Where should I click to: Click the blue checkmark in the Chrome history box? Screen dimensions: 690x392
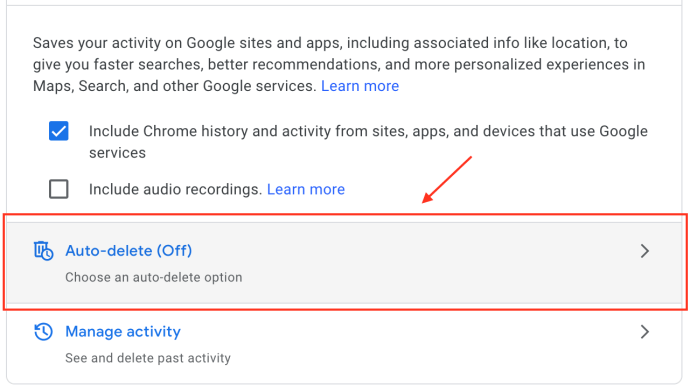59,131
